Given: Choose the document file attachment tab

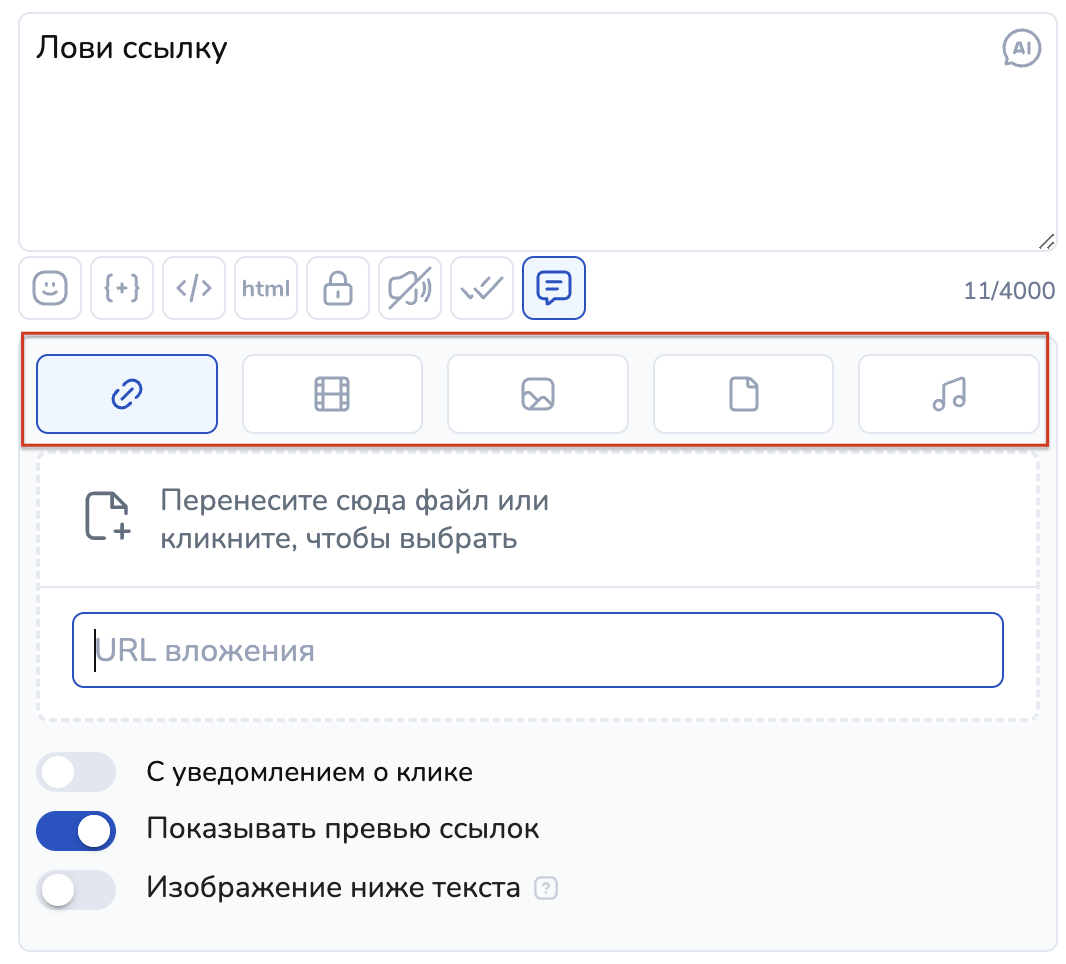Looking at the screenshot, I should 743,394.
